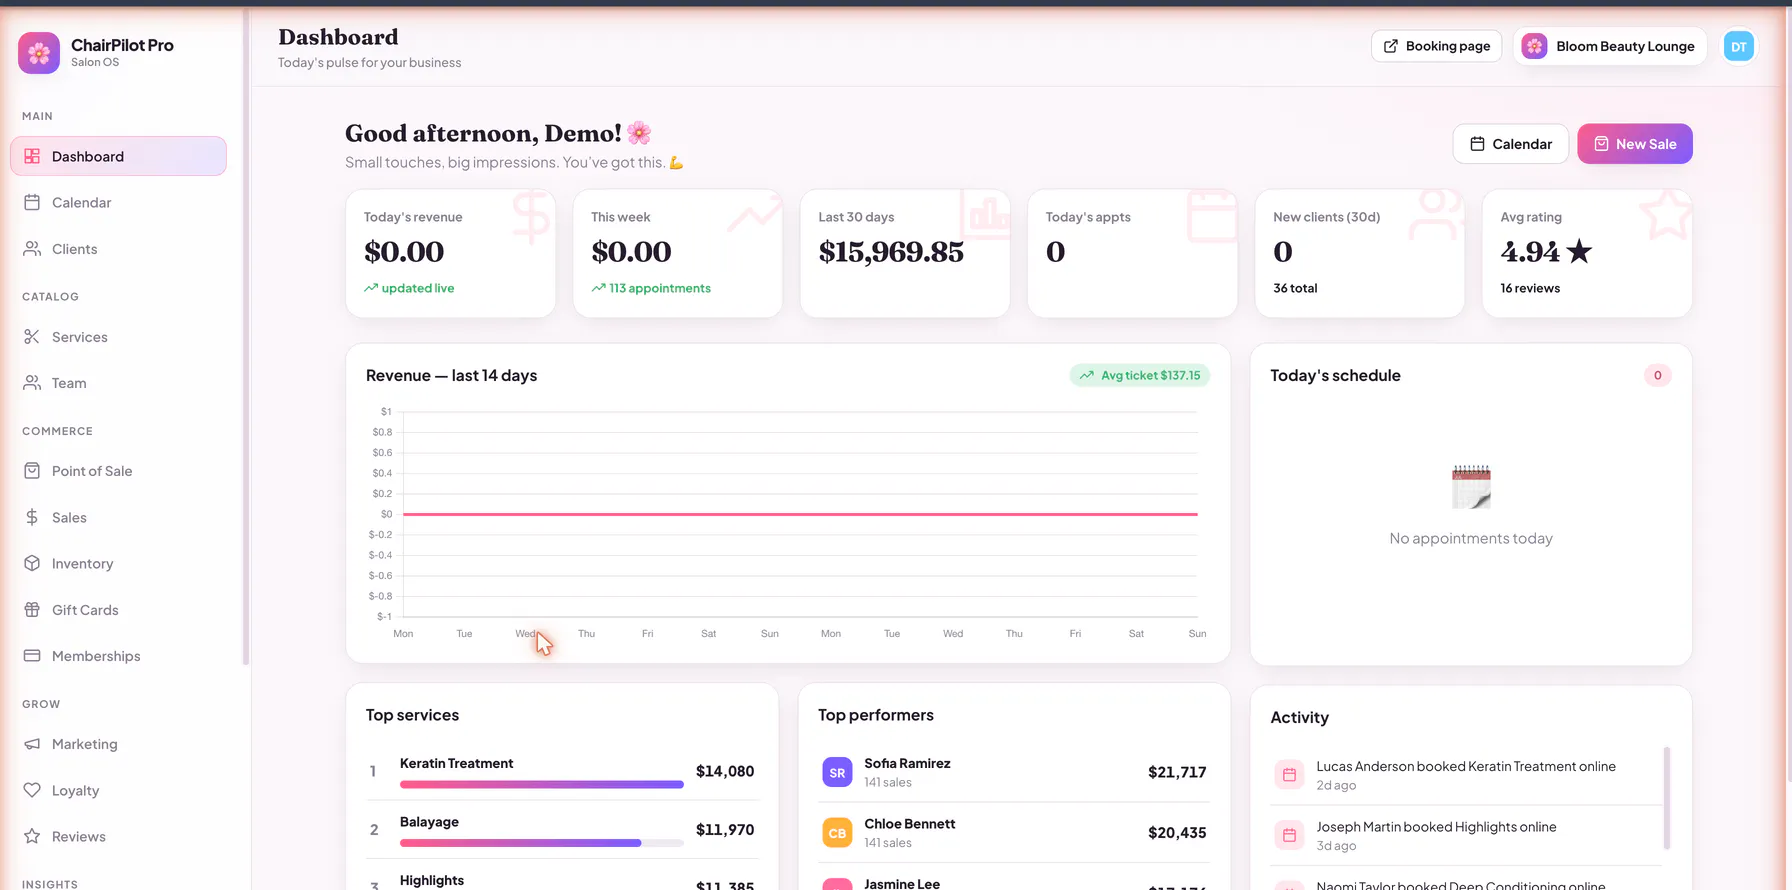Open the Reviews page

[118, 836]
